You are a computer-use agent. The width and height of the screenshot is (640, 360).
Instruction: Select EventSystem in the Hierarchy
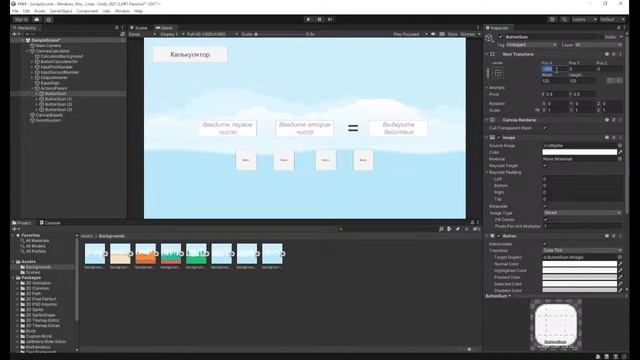(x=48, y=120)
